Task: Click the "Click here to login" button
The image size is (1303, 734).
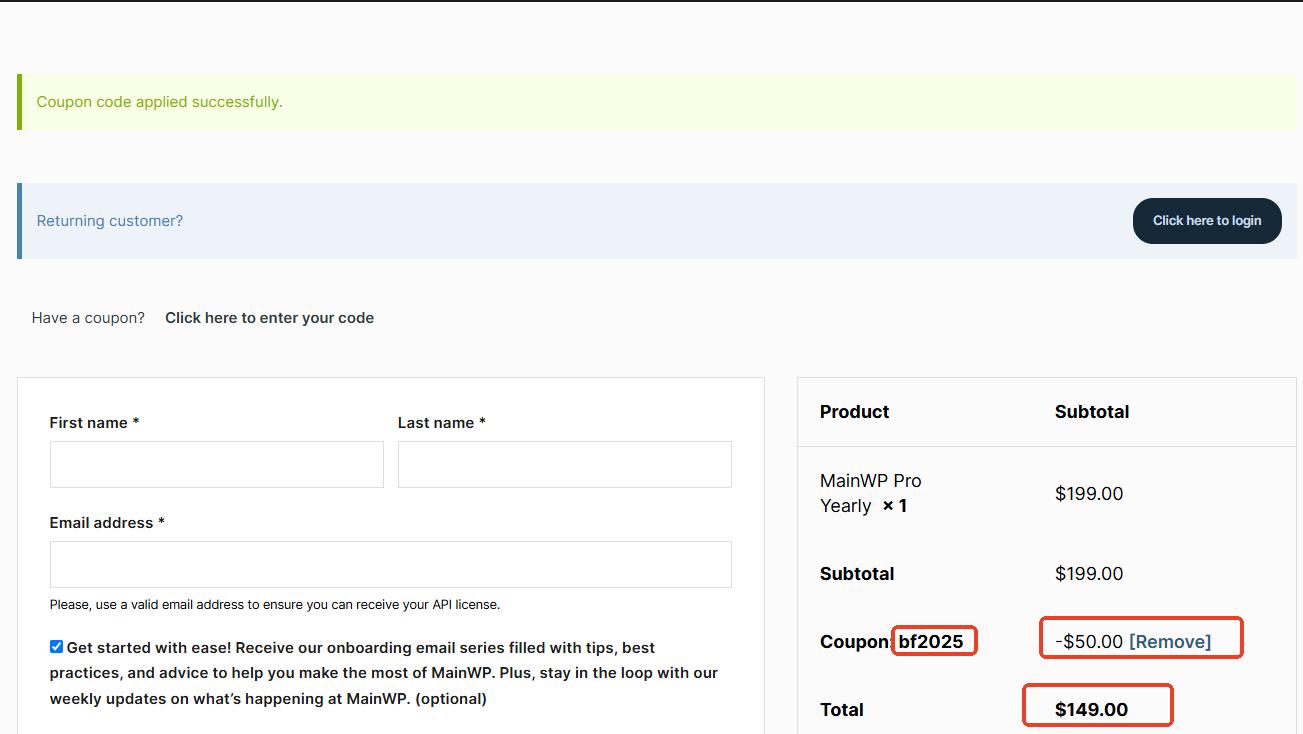Action: 1207,221
